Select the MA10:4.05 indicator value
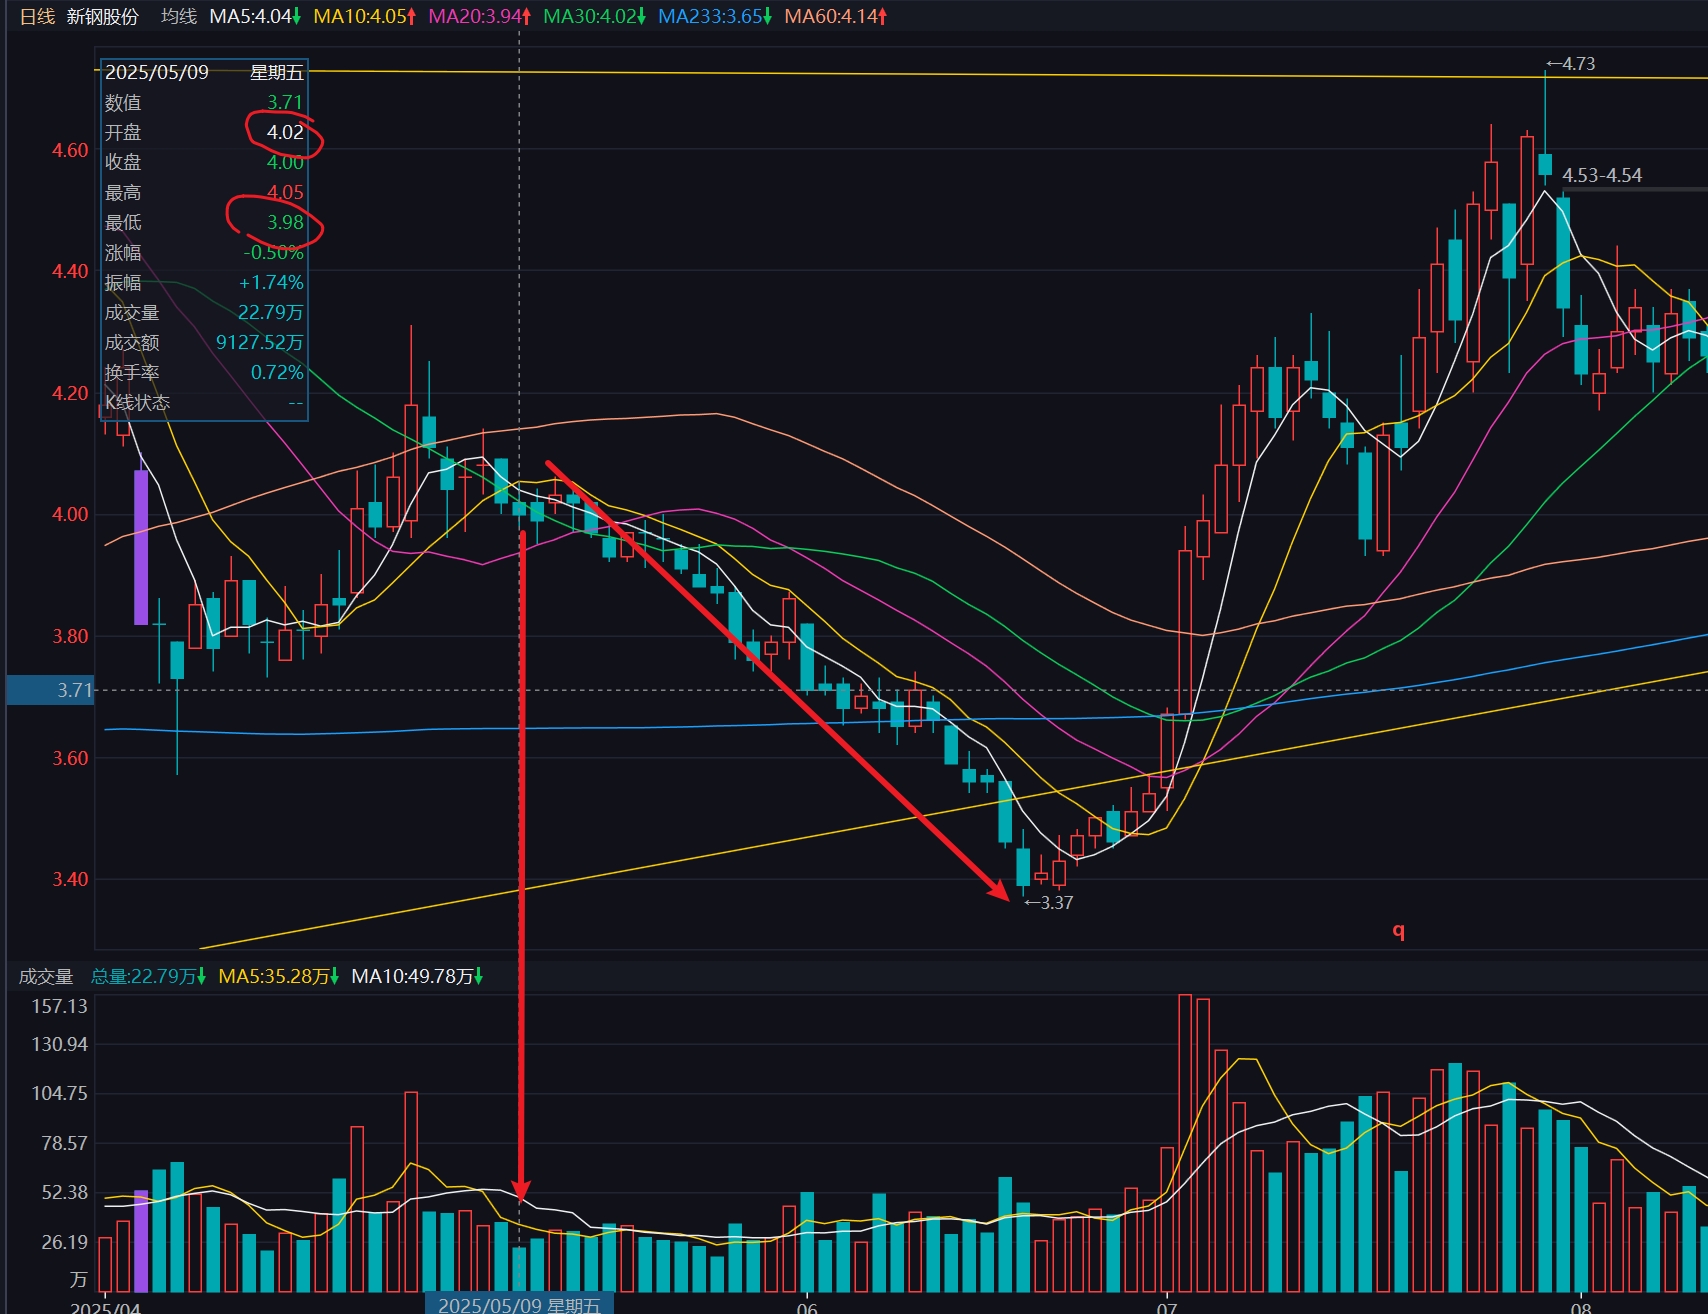This screenshot has height=1314, width=1708. pos(365,16)
